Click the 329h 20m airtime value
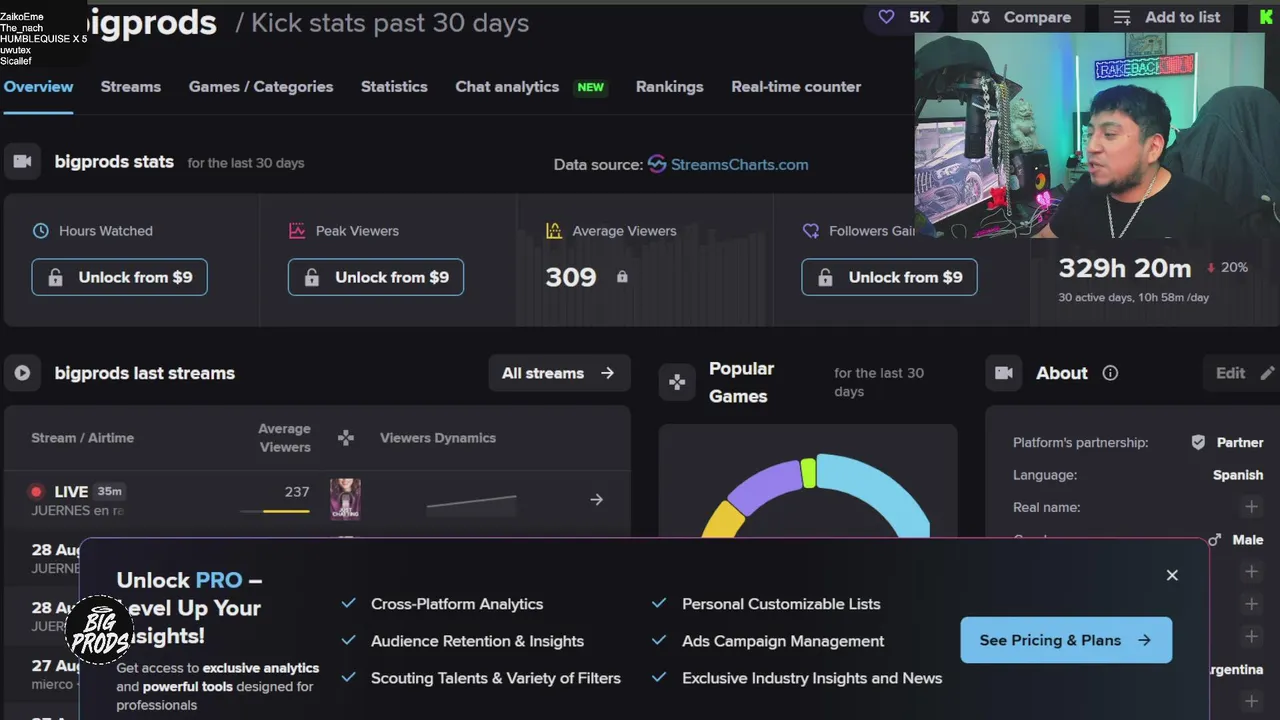 click(x=1125, y=268)
